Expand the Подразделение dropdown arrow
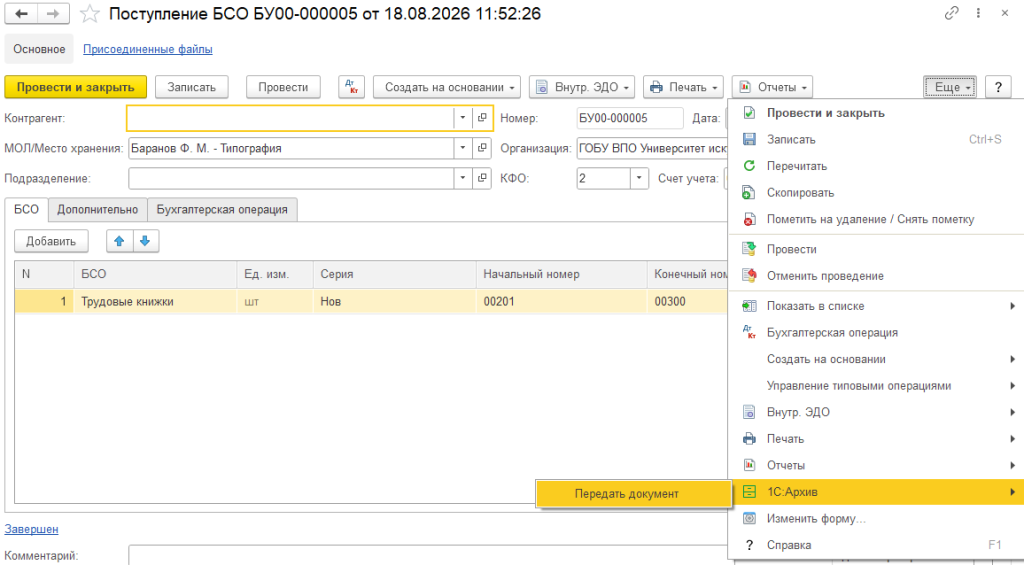 [462, 178]
